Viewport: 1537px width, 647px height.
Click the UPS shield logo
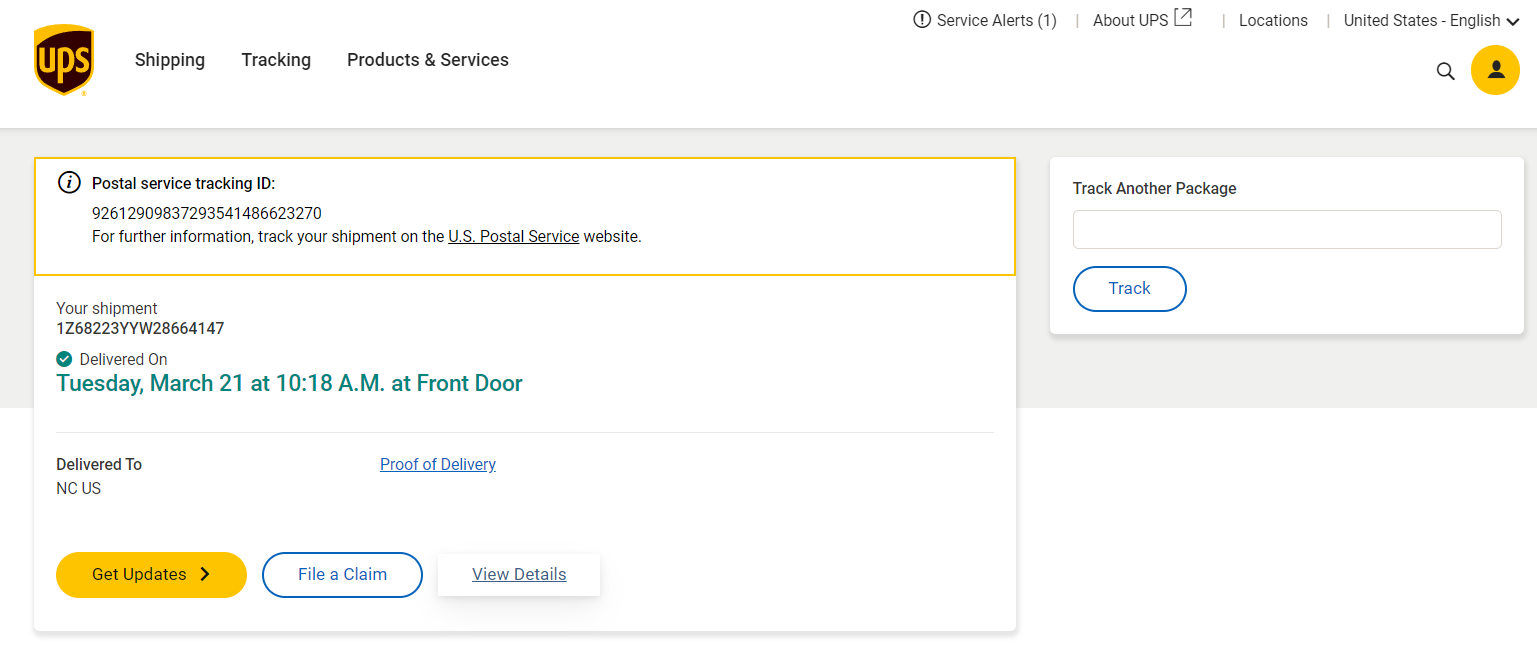point(63,60)
